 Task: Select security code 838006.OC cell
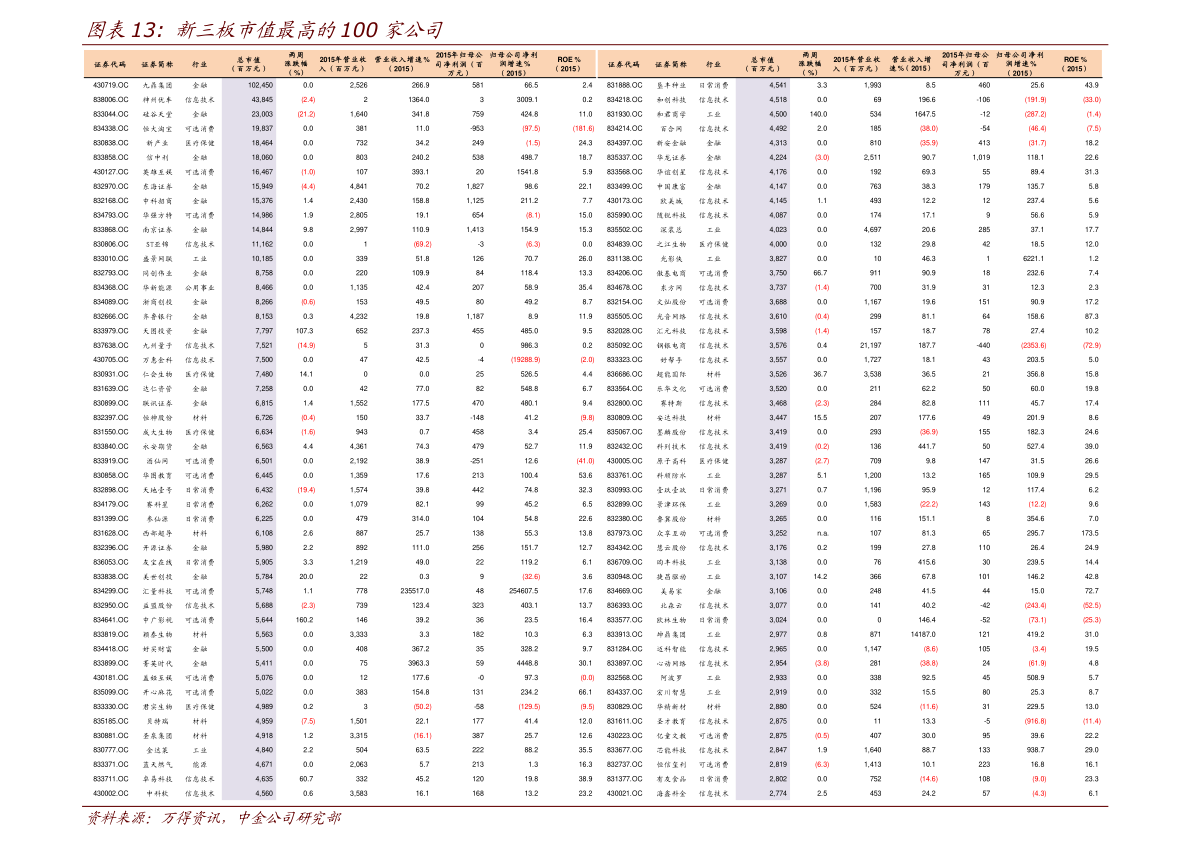[x=109, y=100]
